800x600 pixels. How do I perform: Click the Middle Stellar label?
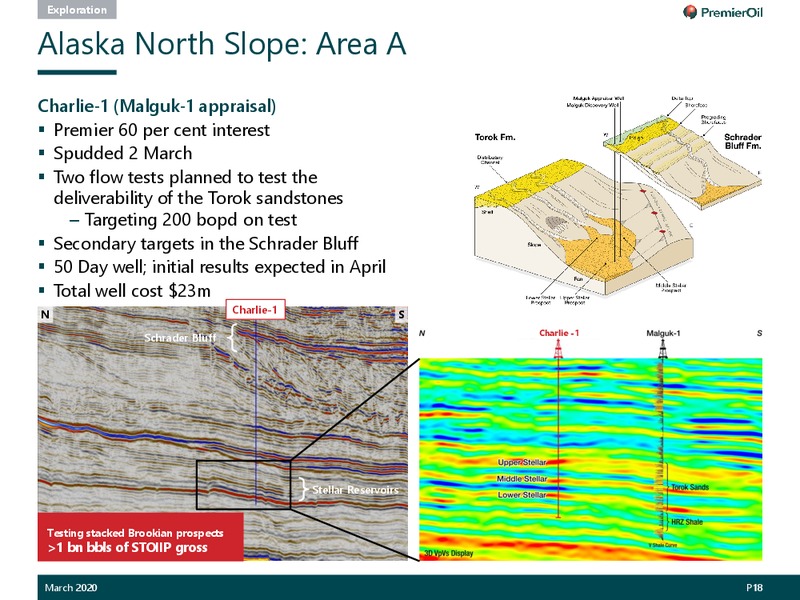(522, 479)
